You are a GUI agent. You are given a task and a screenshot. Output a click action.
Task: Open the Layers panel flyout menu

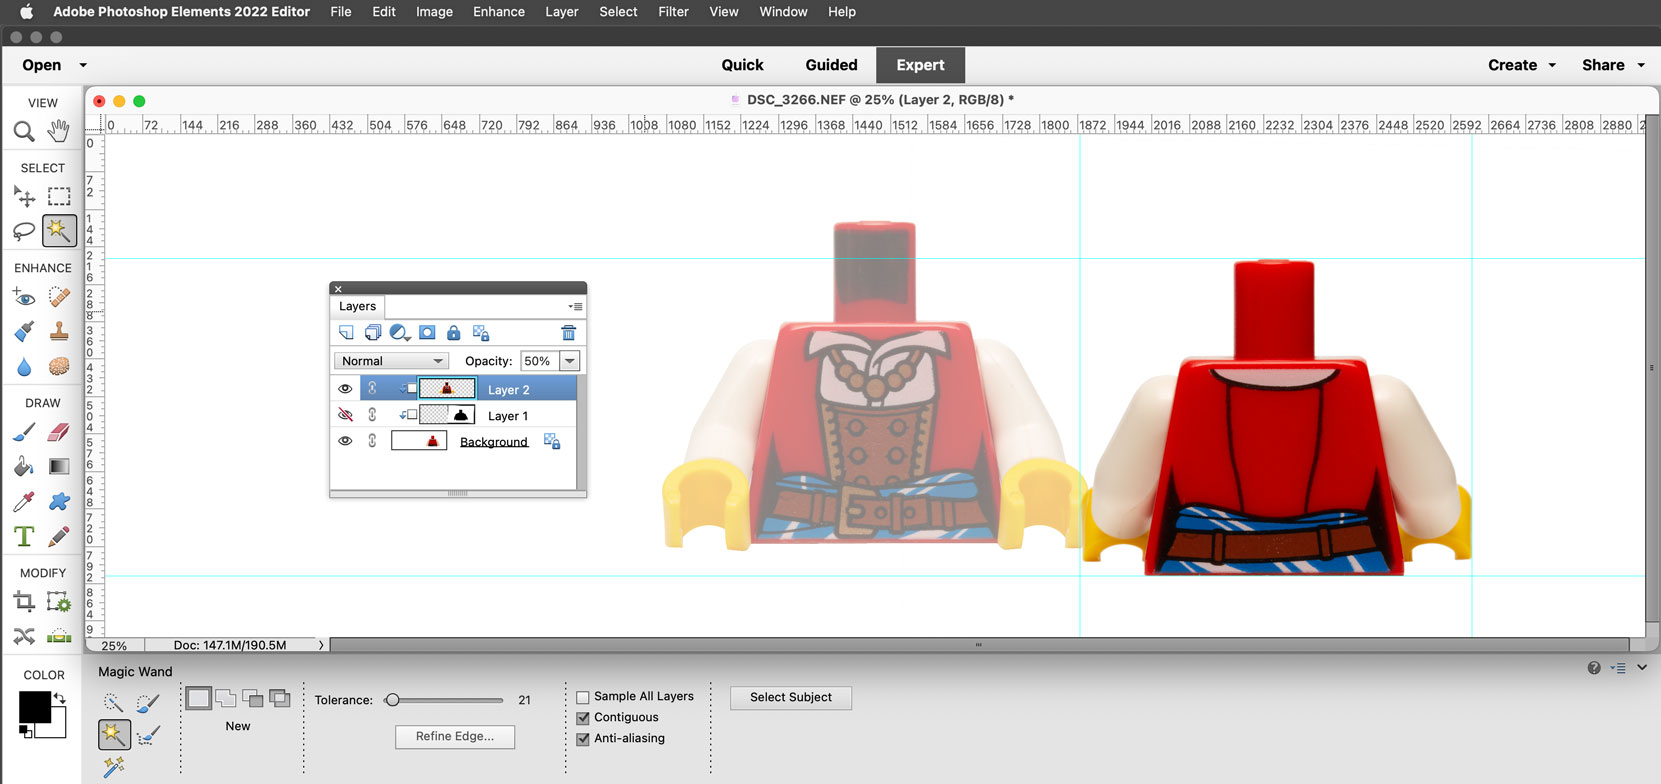[575, 307]
